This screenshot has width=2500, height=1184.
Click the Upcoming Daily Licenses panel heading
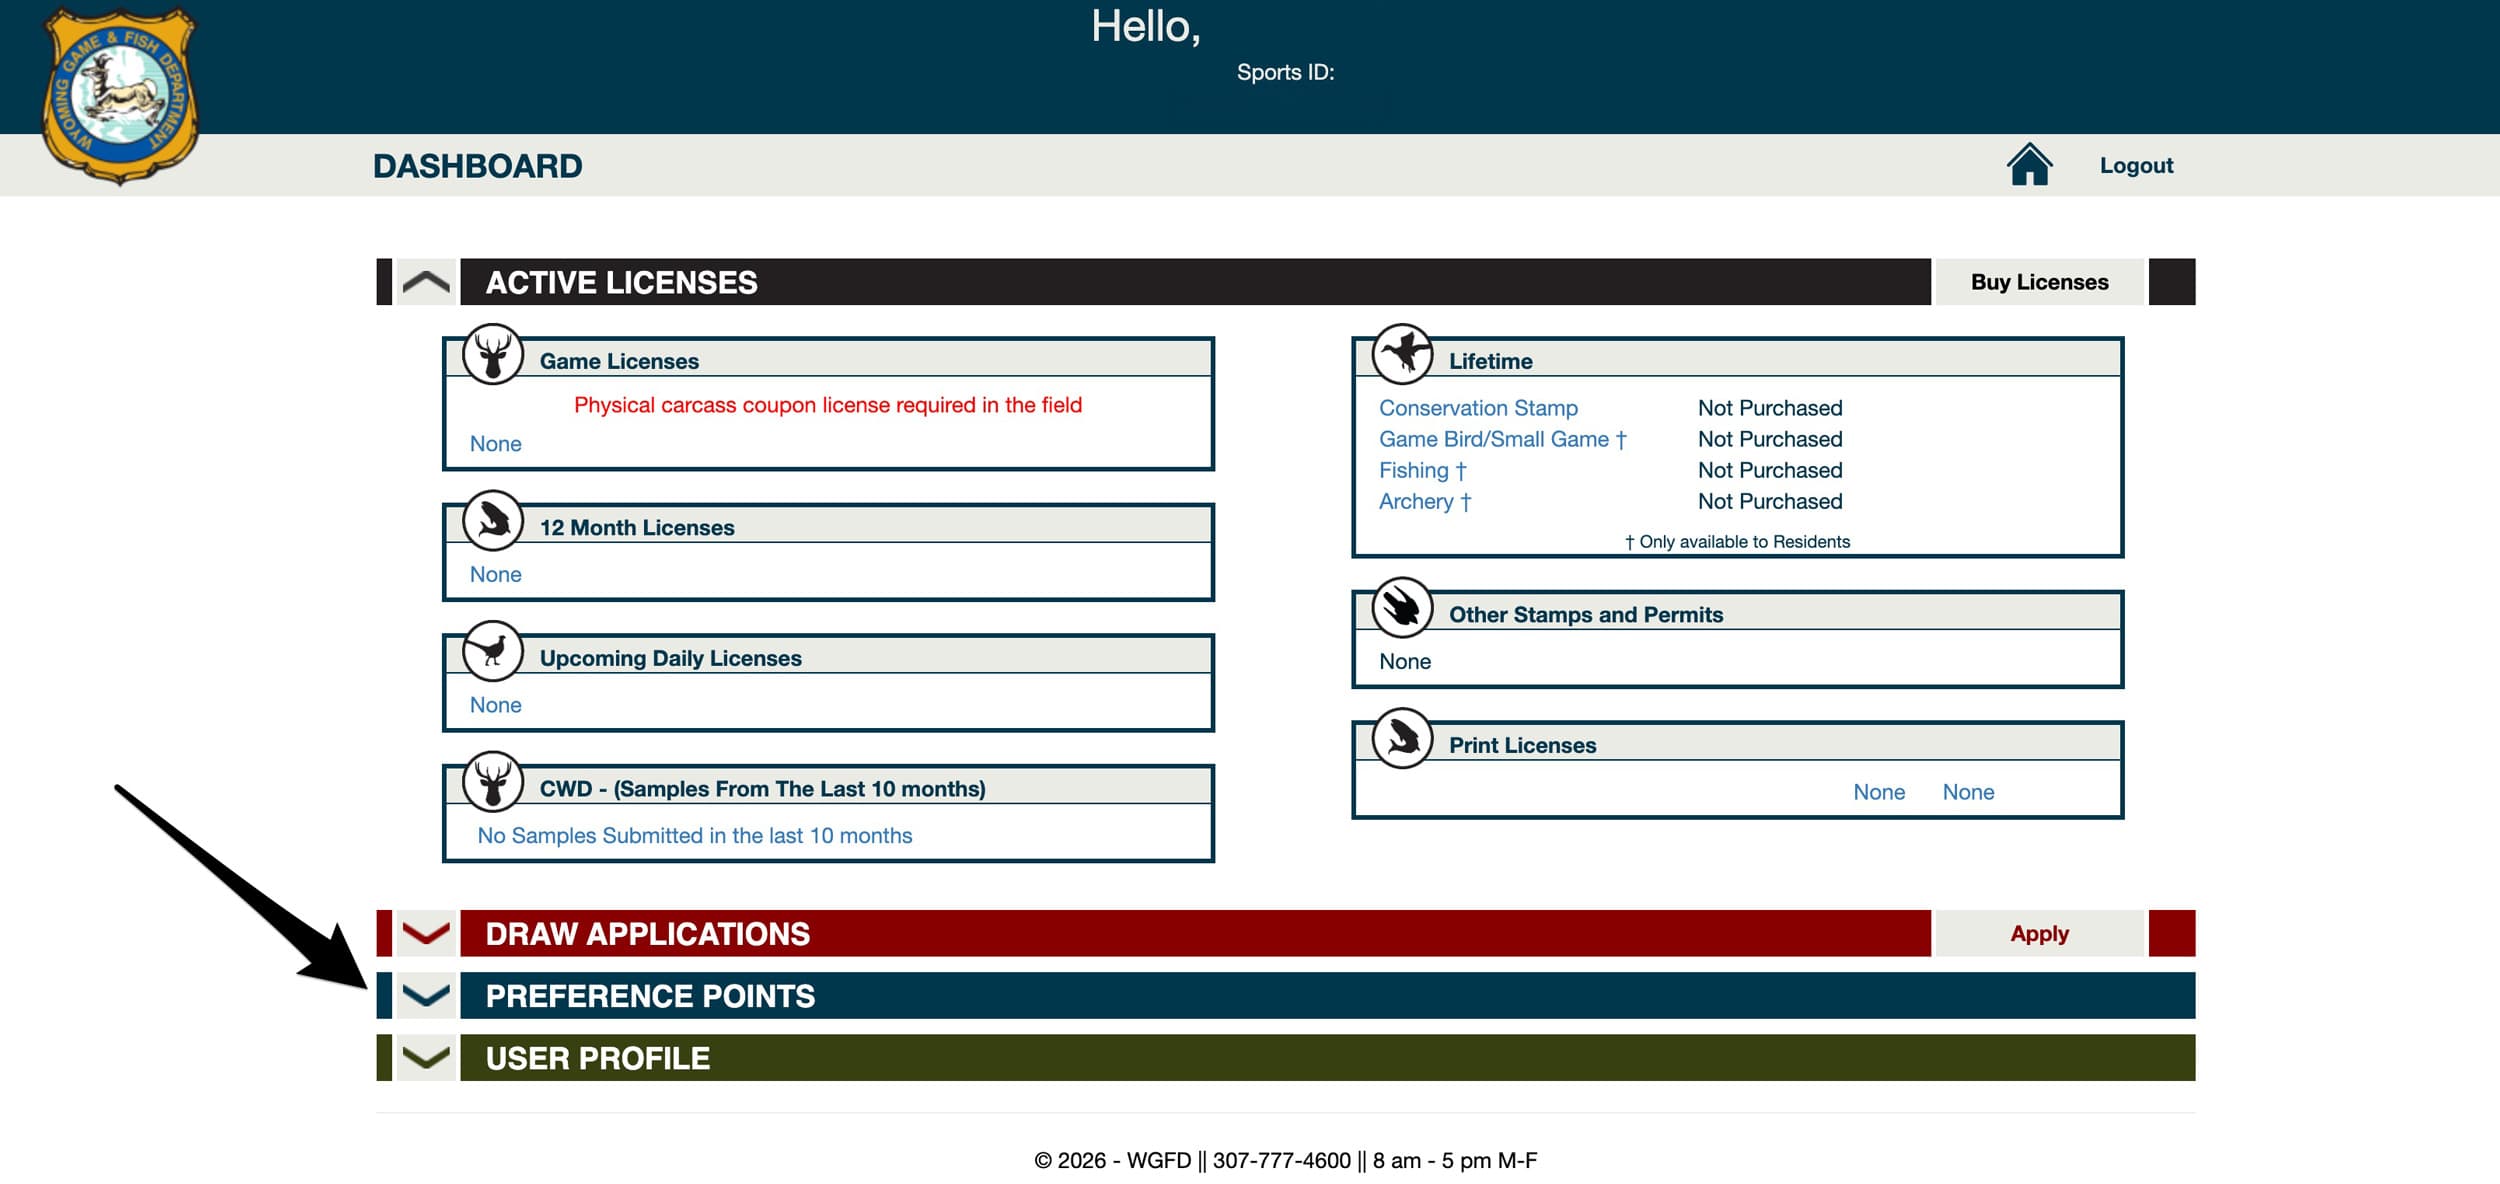[x=671, y=658]
